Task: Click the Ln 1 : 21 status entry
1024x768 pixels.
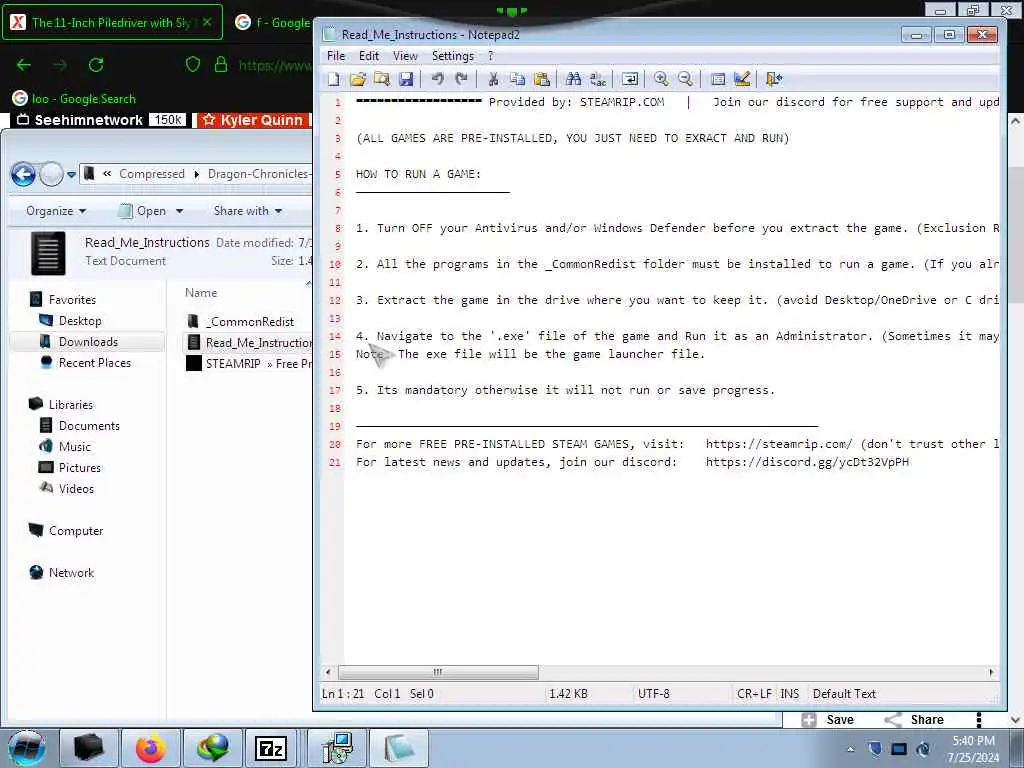Action: coord(343,694)
